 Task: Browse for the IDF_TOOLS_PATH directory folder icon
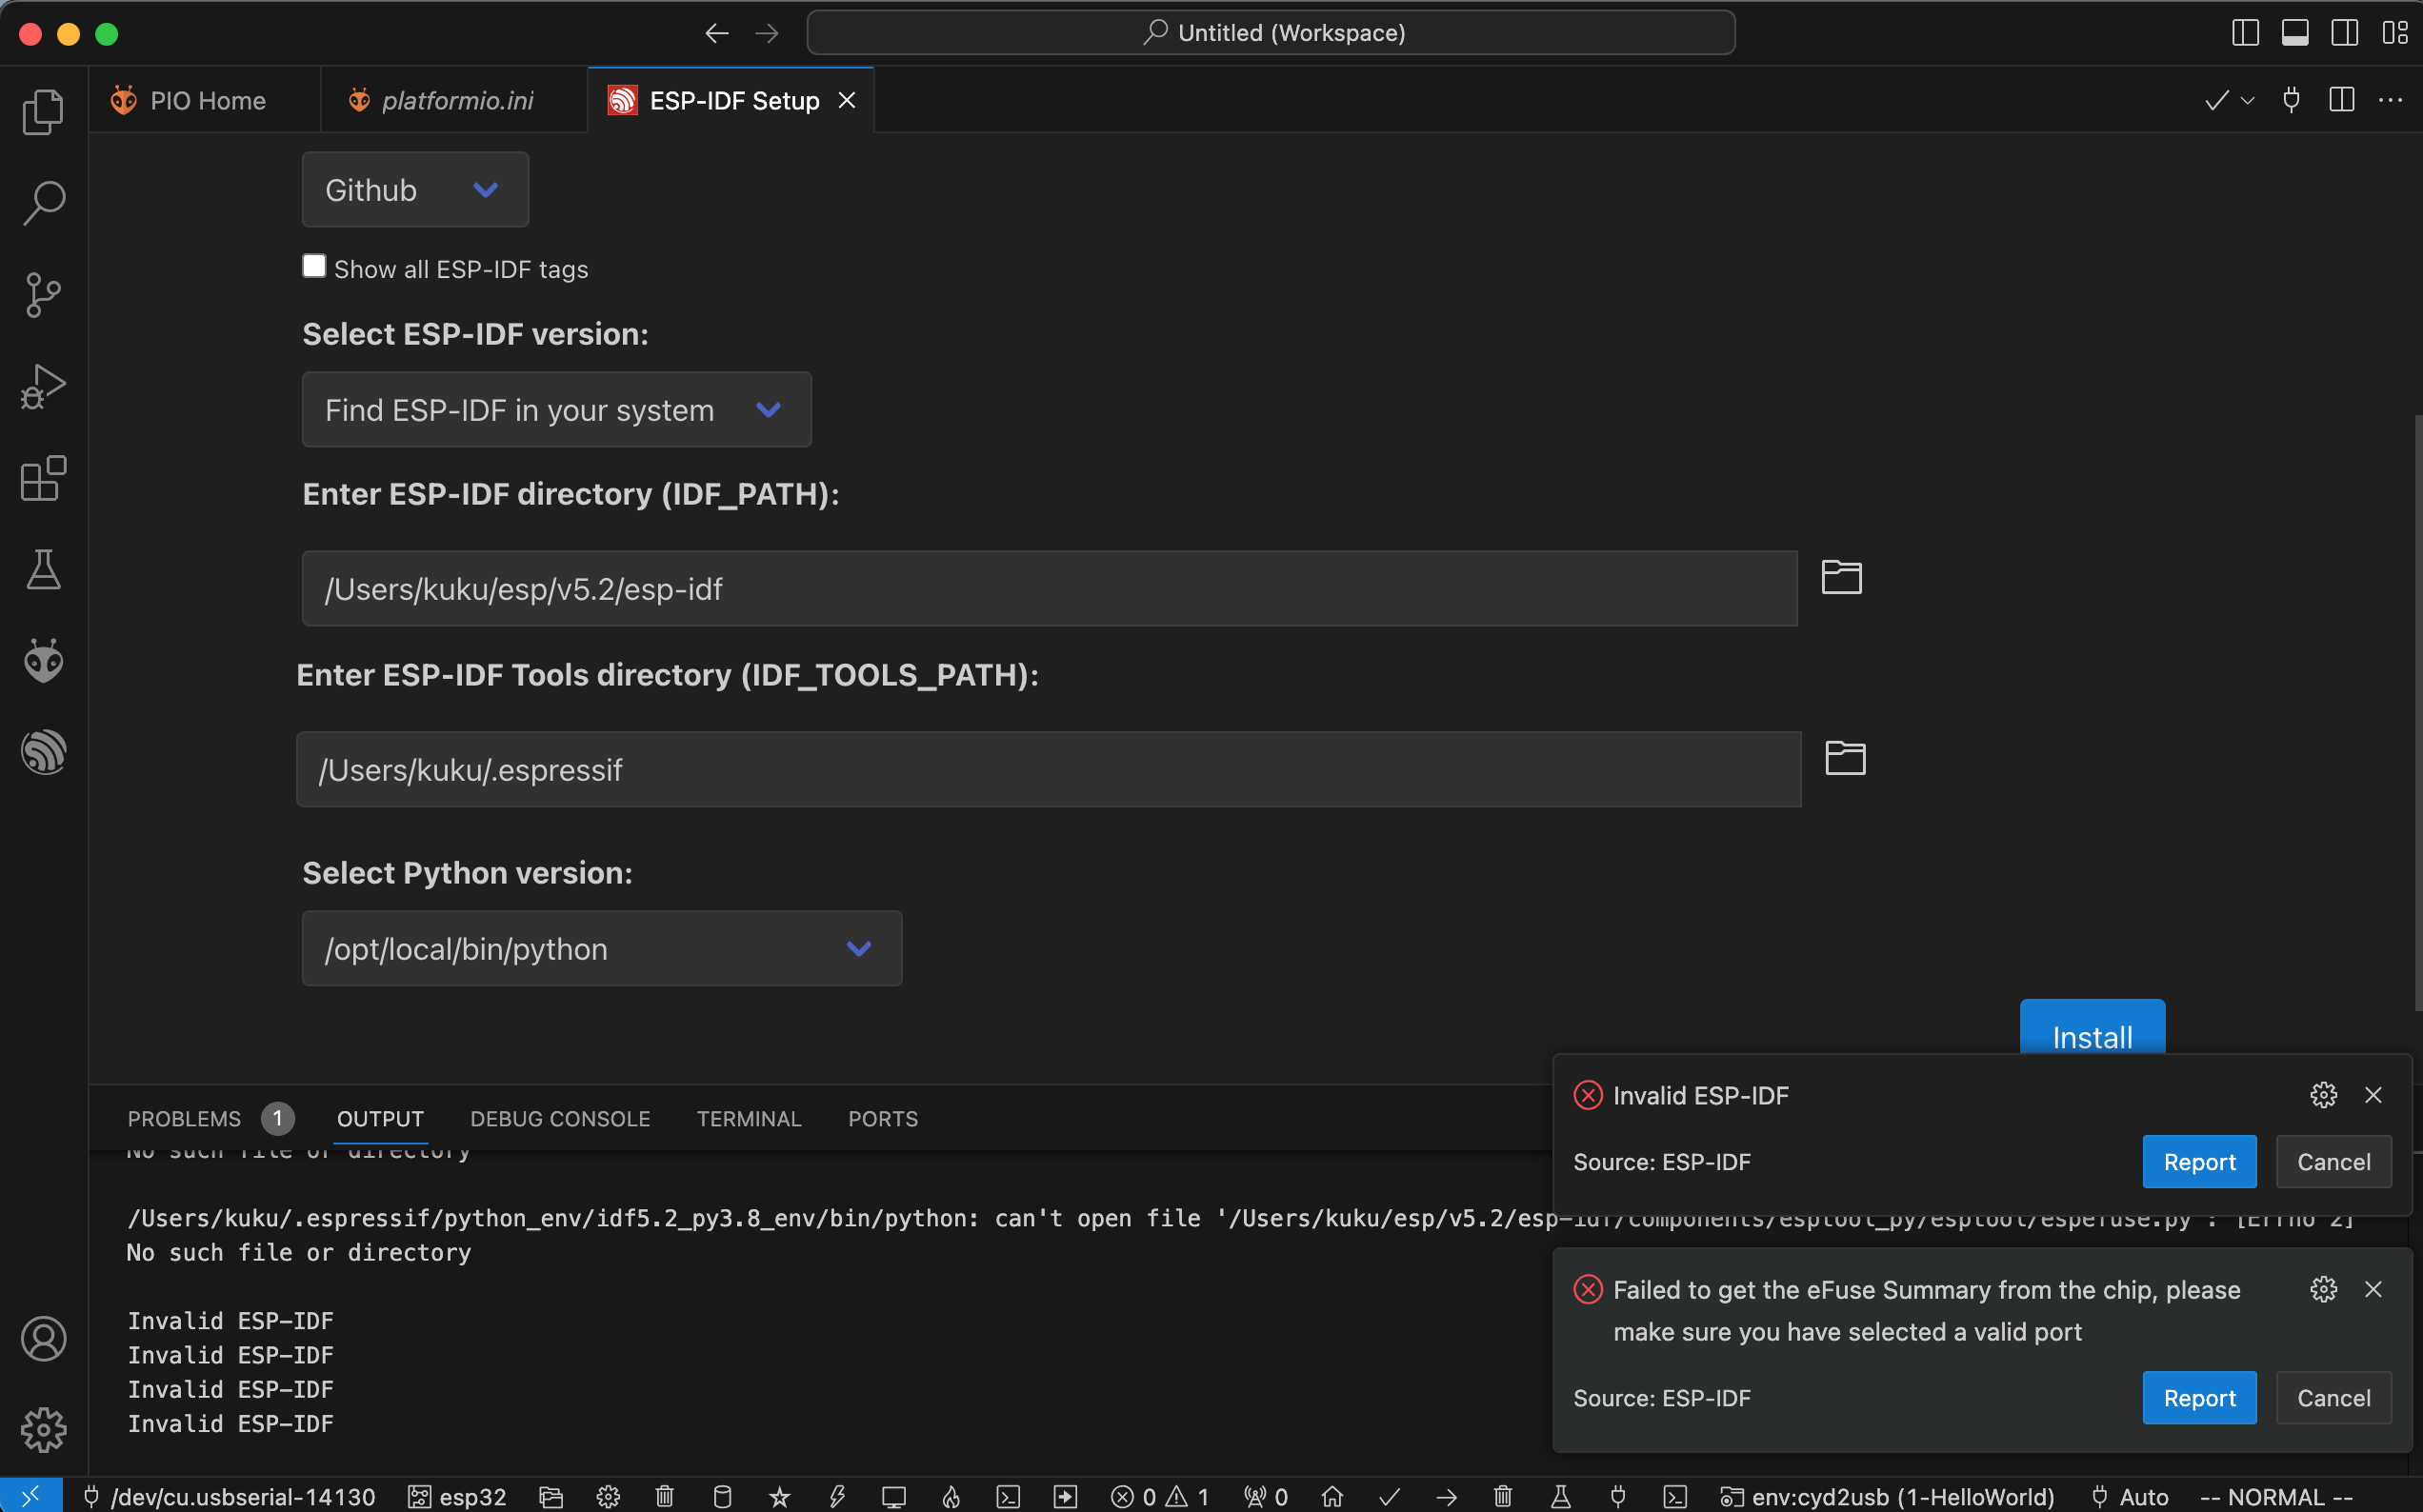point(1845,758)
